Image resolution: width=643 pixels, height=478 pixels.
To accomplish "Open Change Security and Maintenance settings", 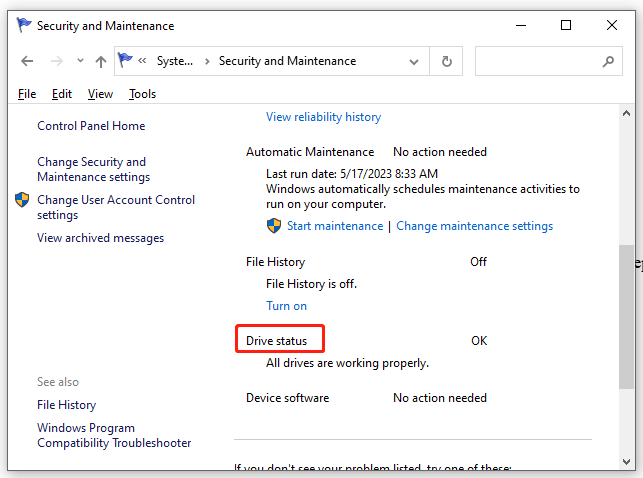I will tap(93, 169).
